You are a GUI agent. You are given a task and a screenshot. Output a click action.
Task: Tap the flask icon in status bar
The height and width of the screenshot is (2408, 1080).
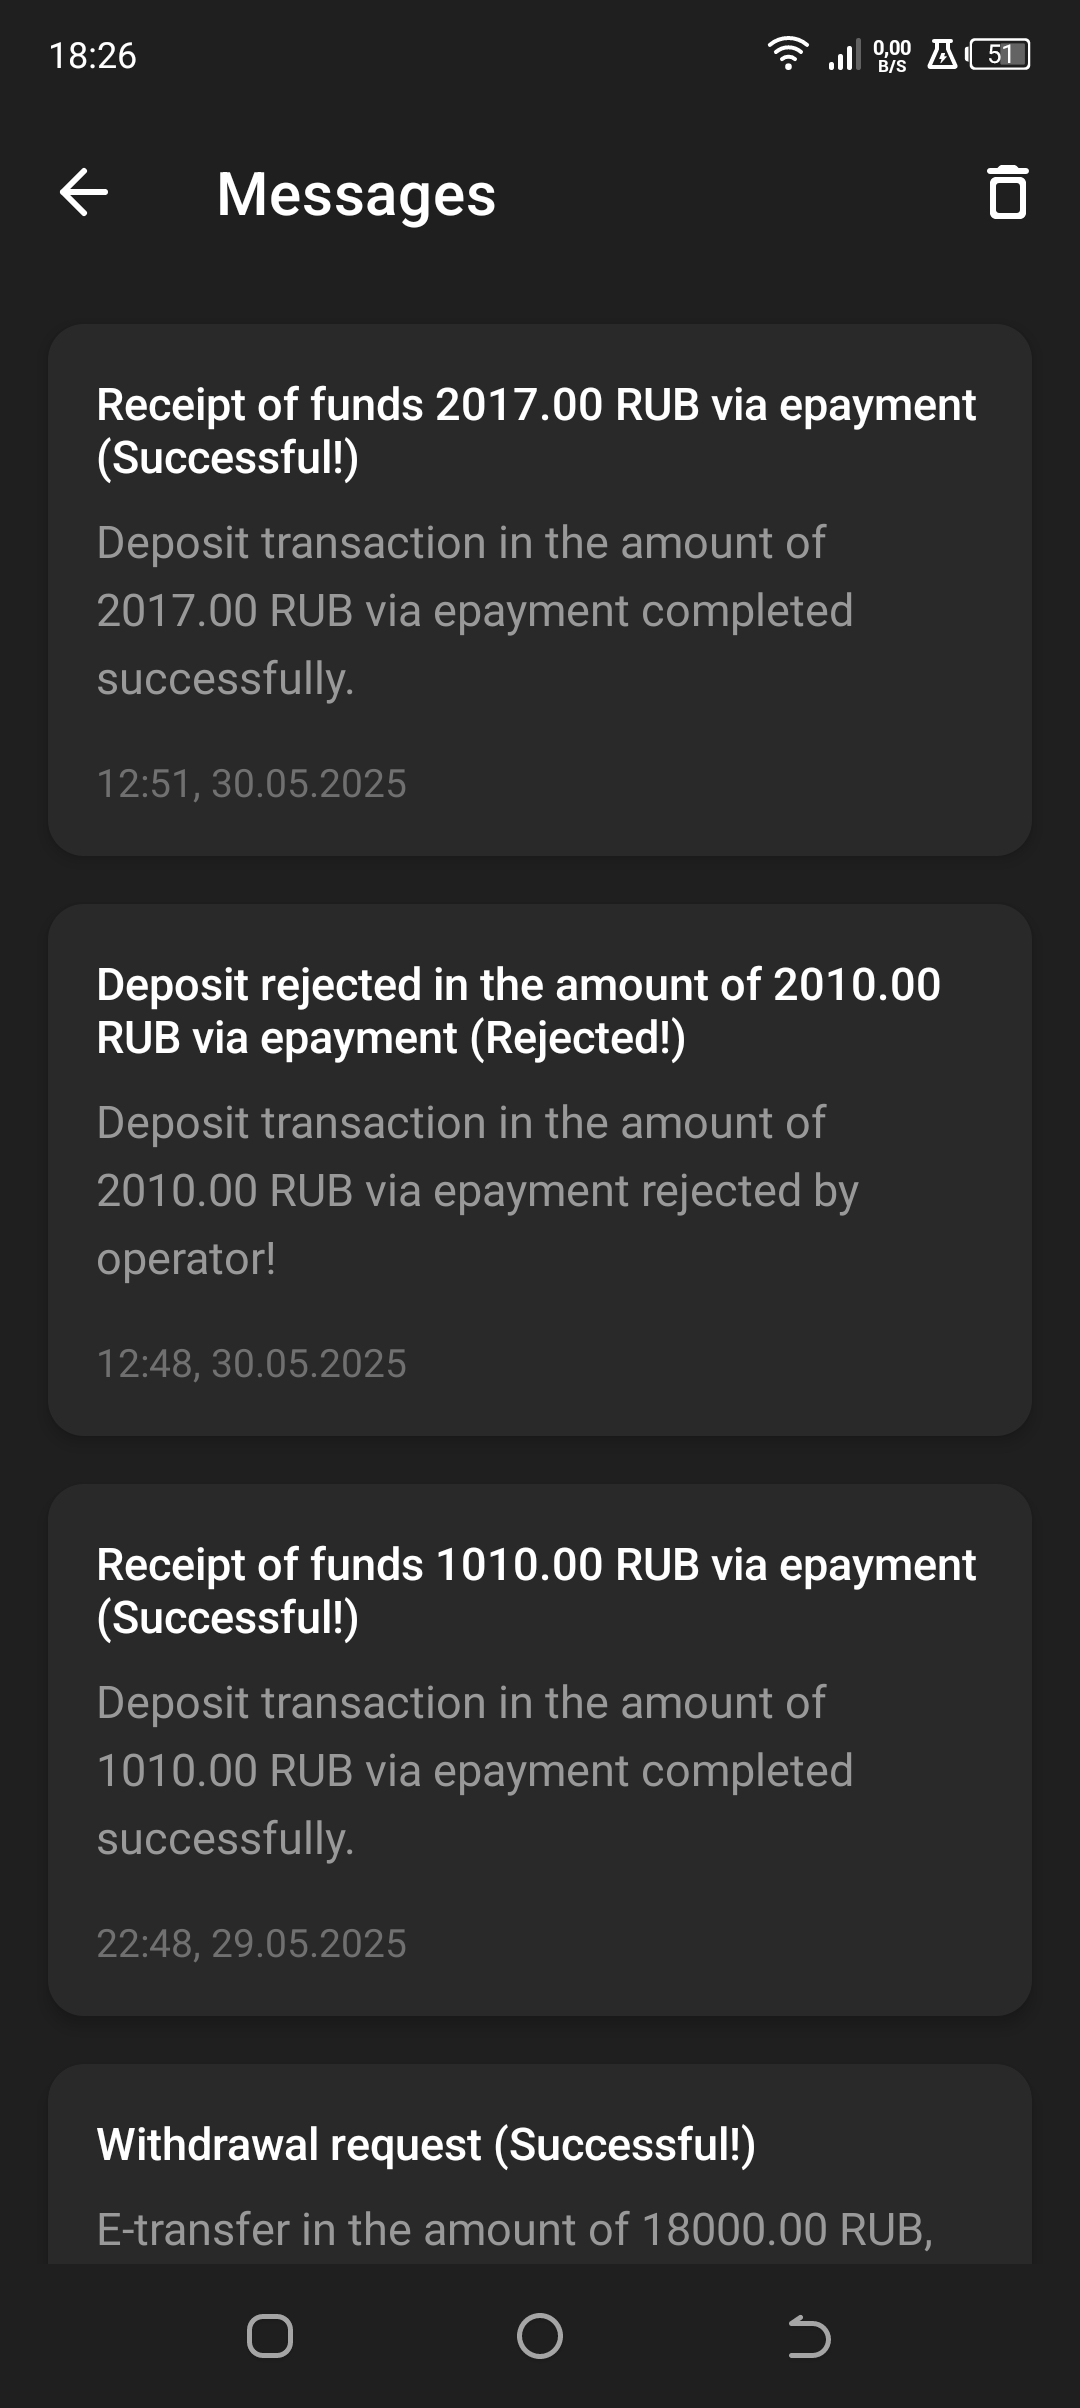tap(942, 54)
